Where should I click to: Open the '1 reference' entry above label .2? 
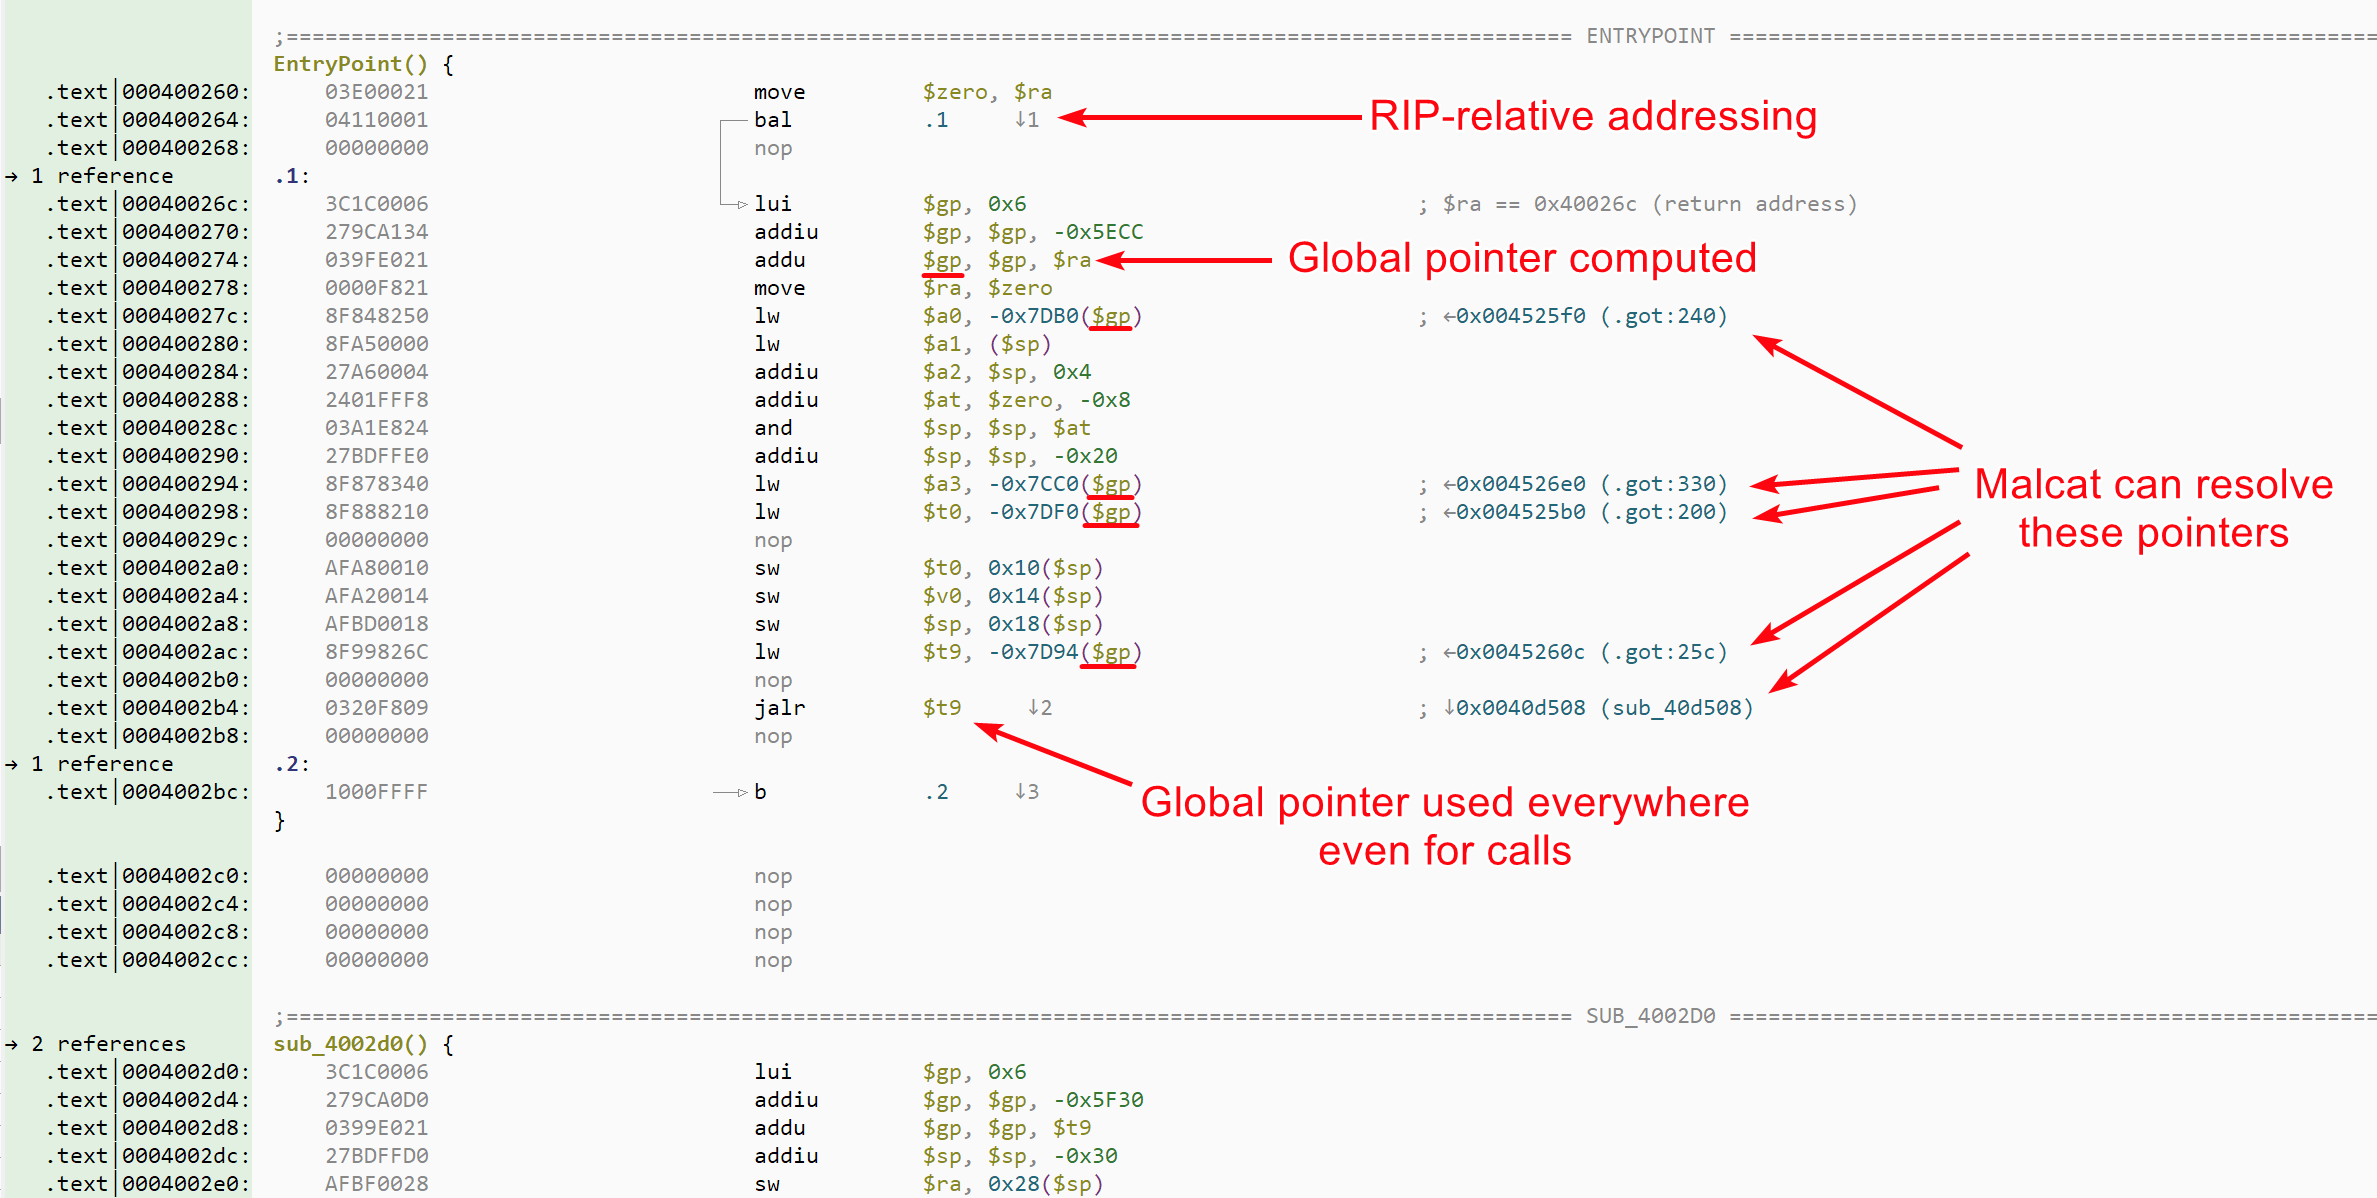[x=102, y=764]
